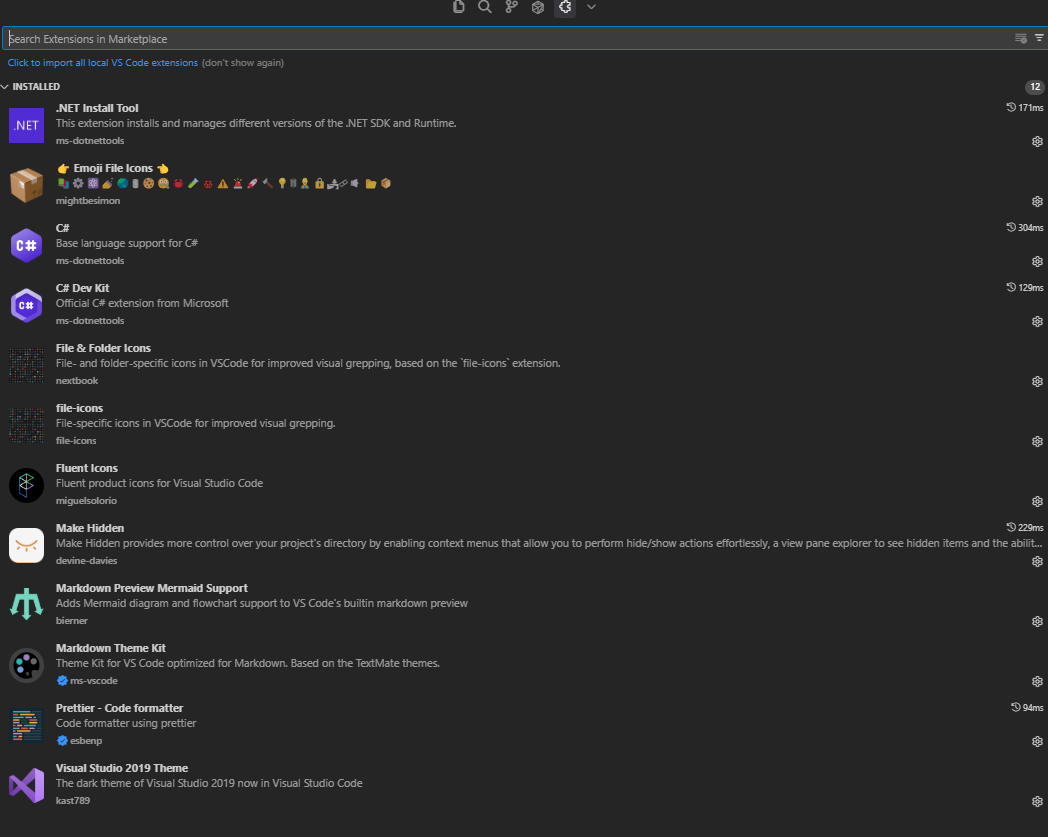Click to import all local VS Code extensions
The height and width of the screenshot is (837, 1048).
tap(103, 63)
